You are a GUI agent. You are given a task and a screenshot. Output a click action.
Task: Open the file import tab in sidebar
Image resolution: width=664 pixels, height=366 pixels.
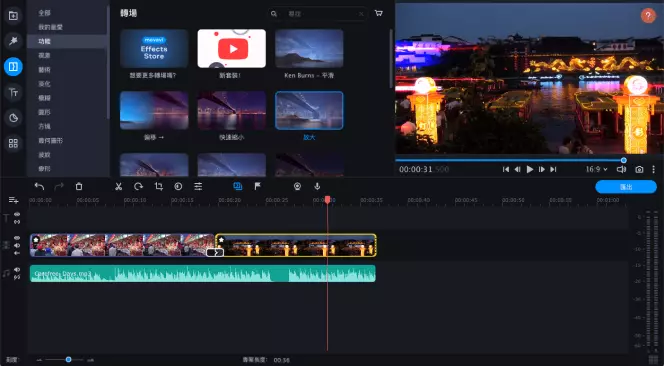click(x=13, y=16)
